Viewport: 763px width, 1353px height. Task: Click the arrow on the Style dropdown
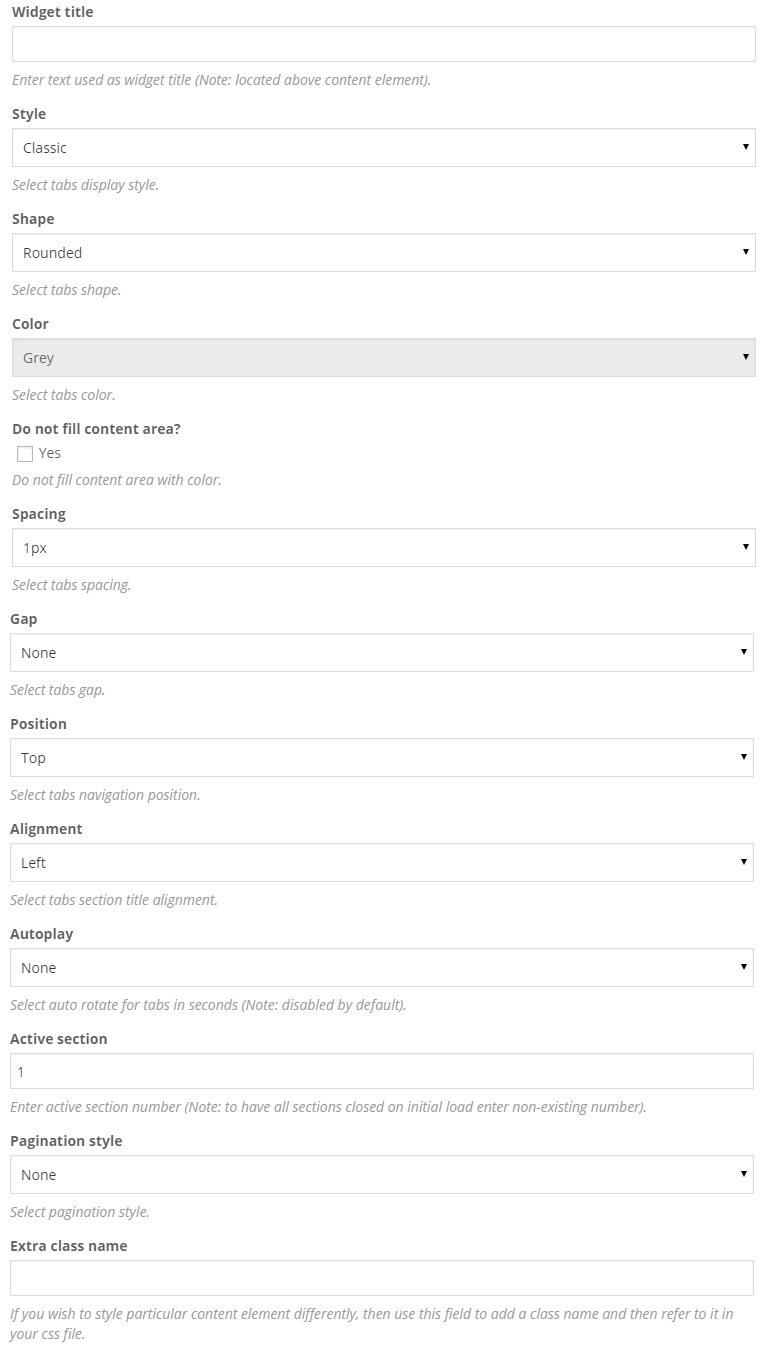pos(745,148)
